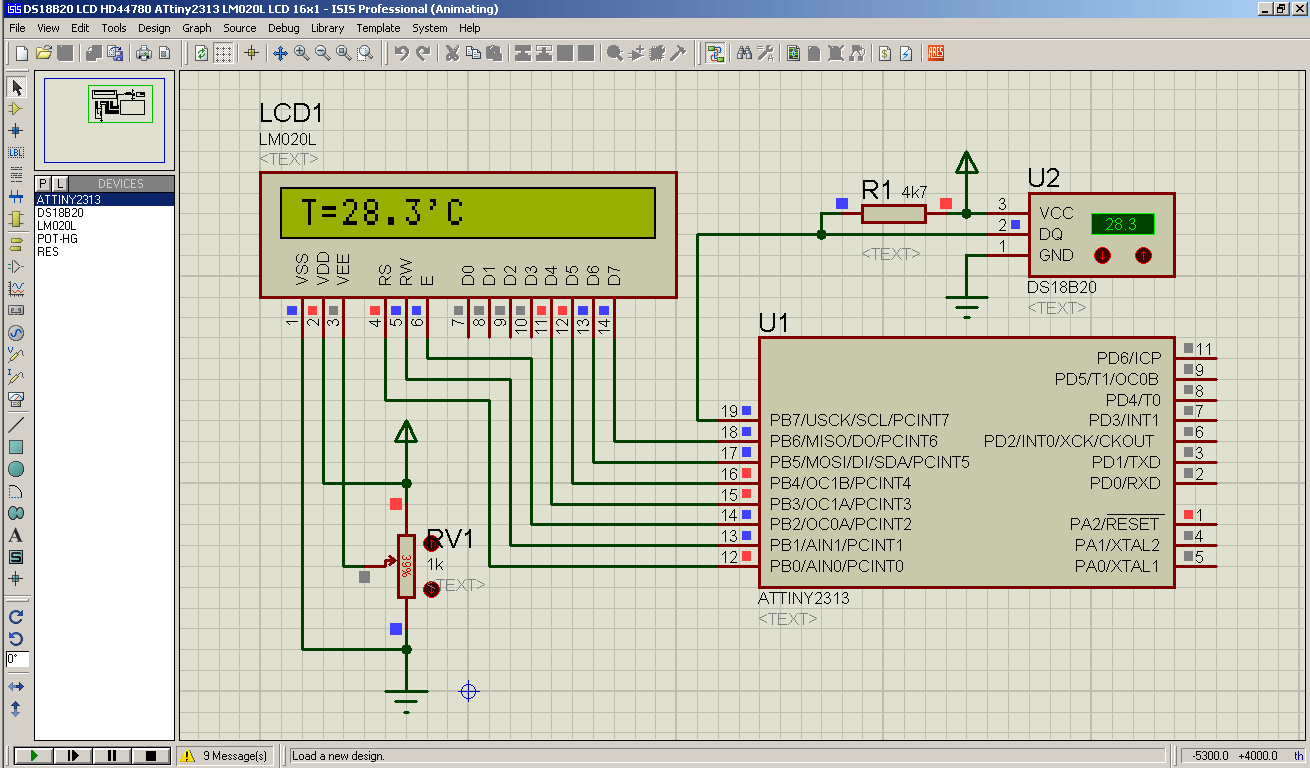Viewport: 1310px width, 768px height.
Task: Stop the simulation with stop button
Action: pyautogui.click(x=151, y=756)
